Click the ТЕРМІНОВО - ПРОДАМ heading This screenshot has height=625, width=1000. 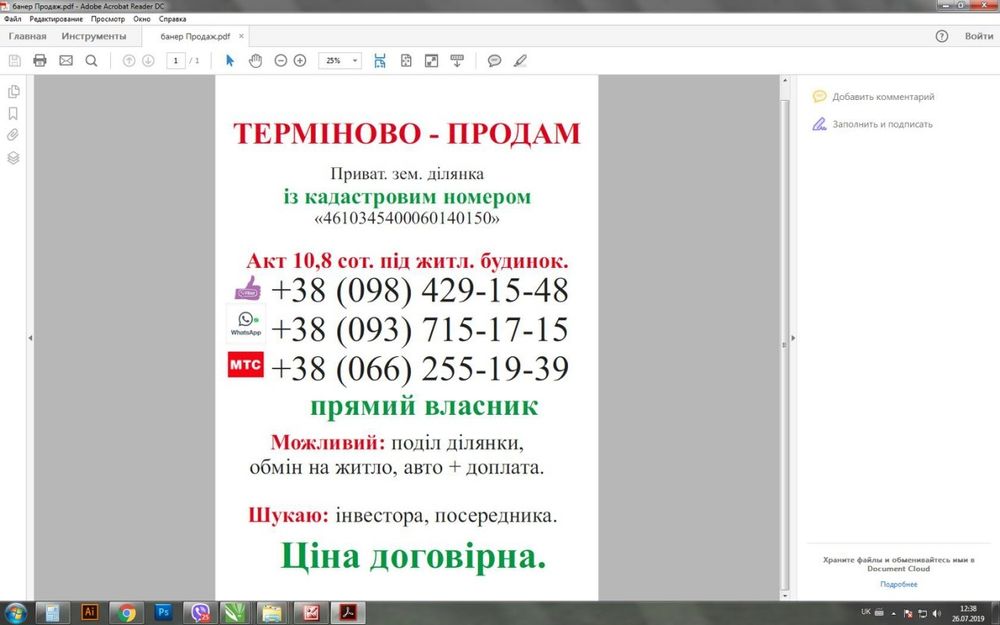point(407,133)
